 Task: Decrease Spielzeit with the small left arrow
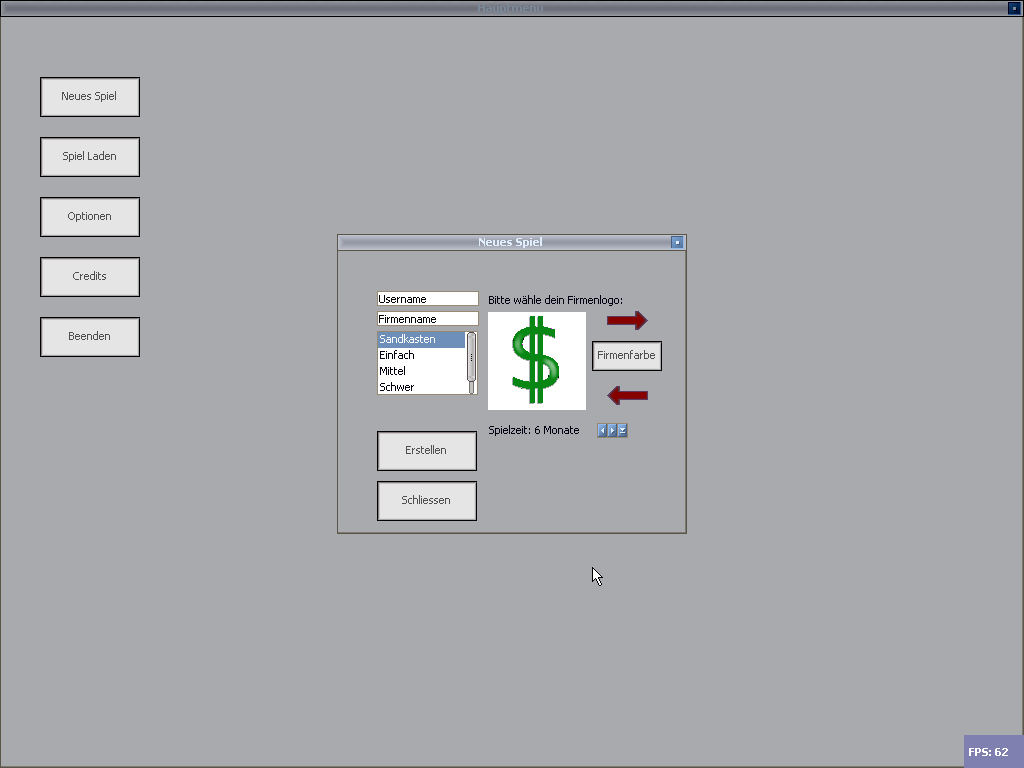pyautogui.click(x=602, y=431)
